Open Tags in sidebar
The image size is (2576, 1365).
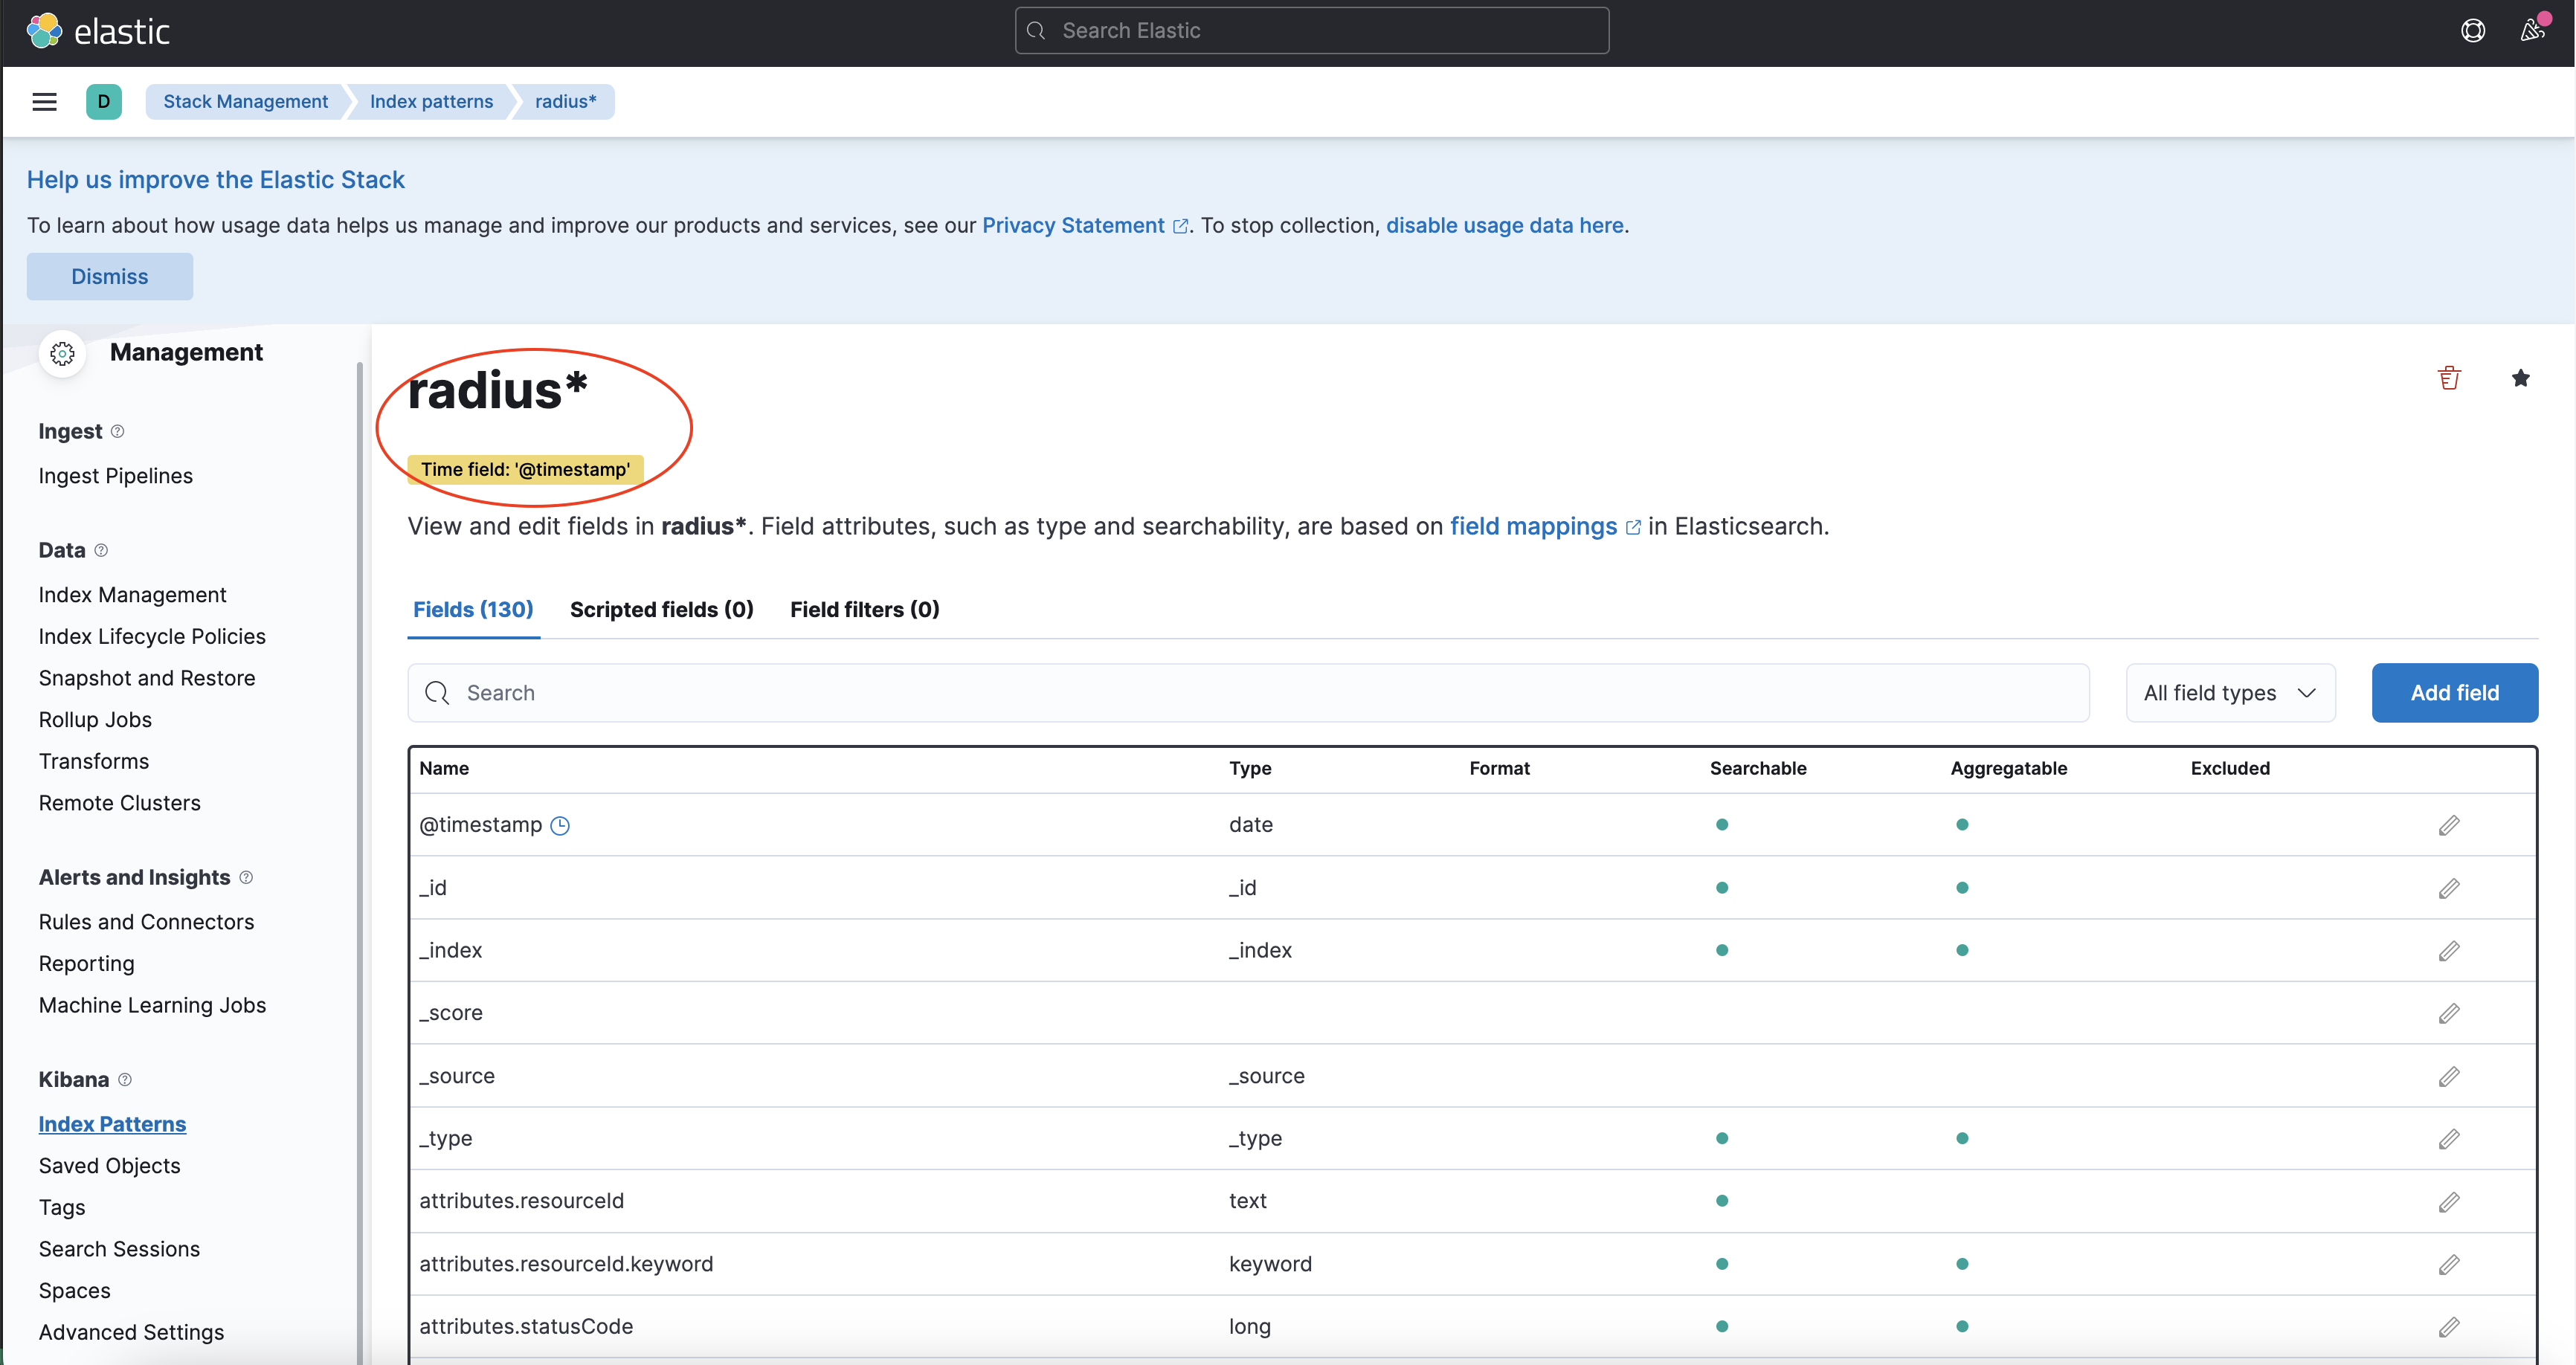coord(62,1207)
